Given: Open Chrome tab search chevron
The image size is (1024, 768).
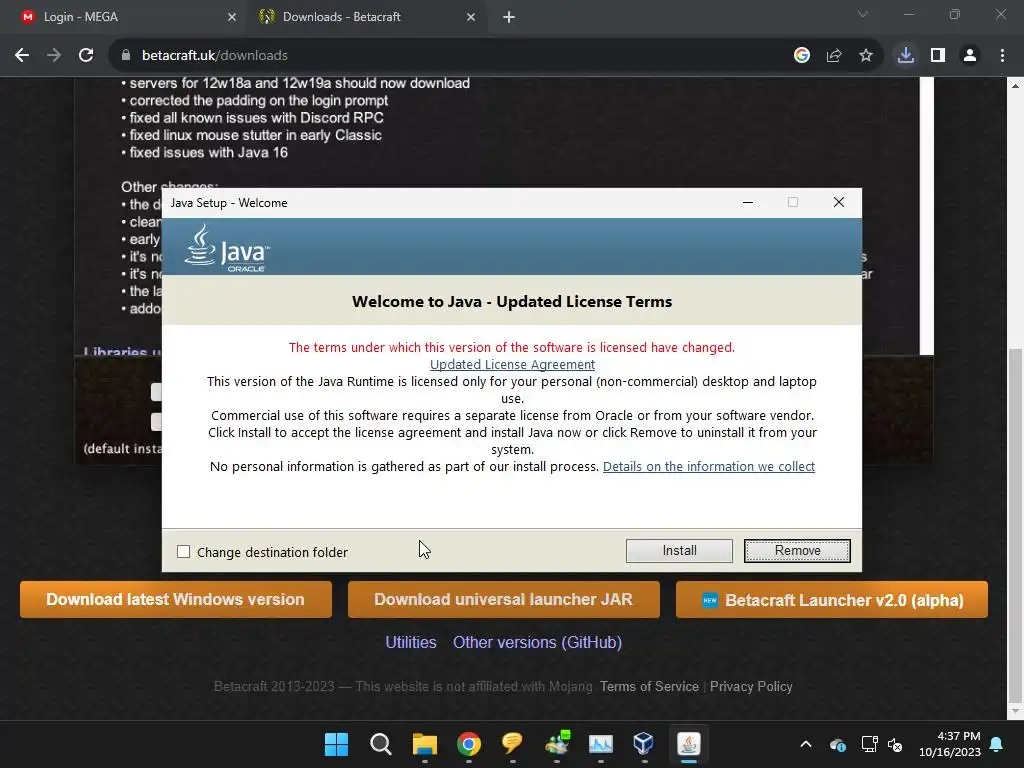Looking at the screenshot, I should pos(863,14).
